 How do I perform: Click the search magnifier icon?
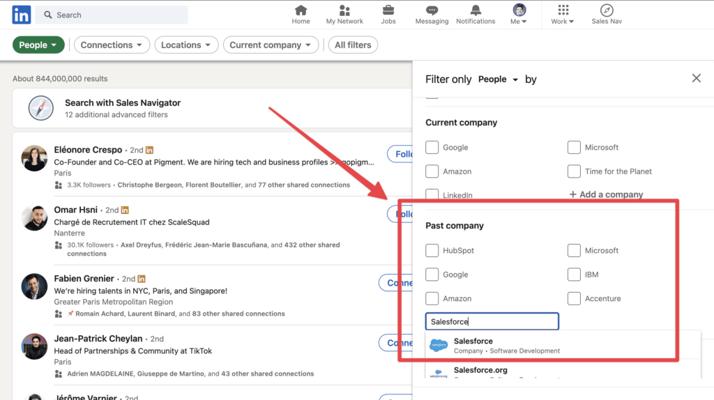click(47, 15)
